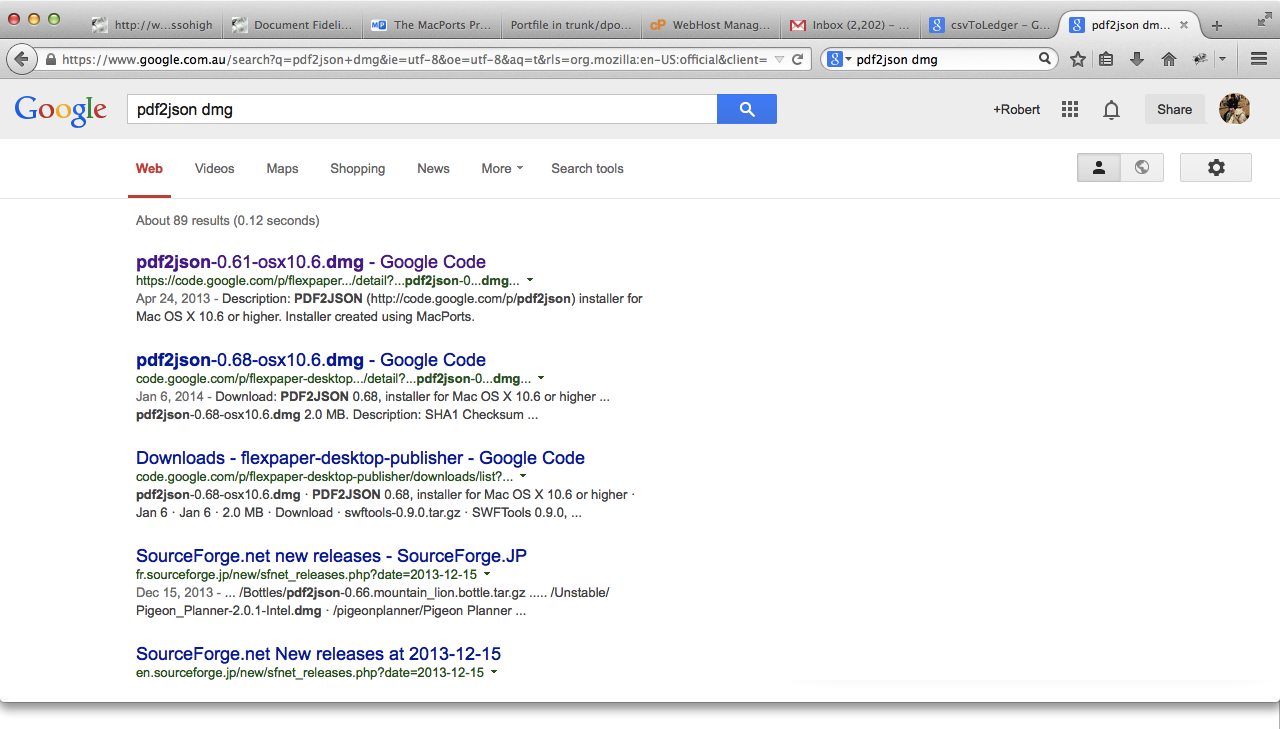This screenshot has height=729, width=1280.
Task: Open SourceForge.net New releases at 2013-12-15 result
Action: click(x=318, y=654)
